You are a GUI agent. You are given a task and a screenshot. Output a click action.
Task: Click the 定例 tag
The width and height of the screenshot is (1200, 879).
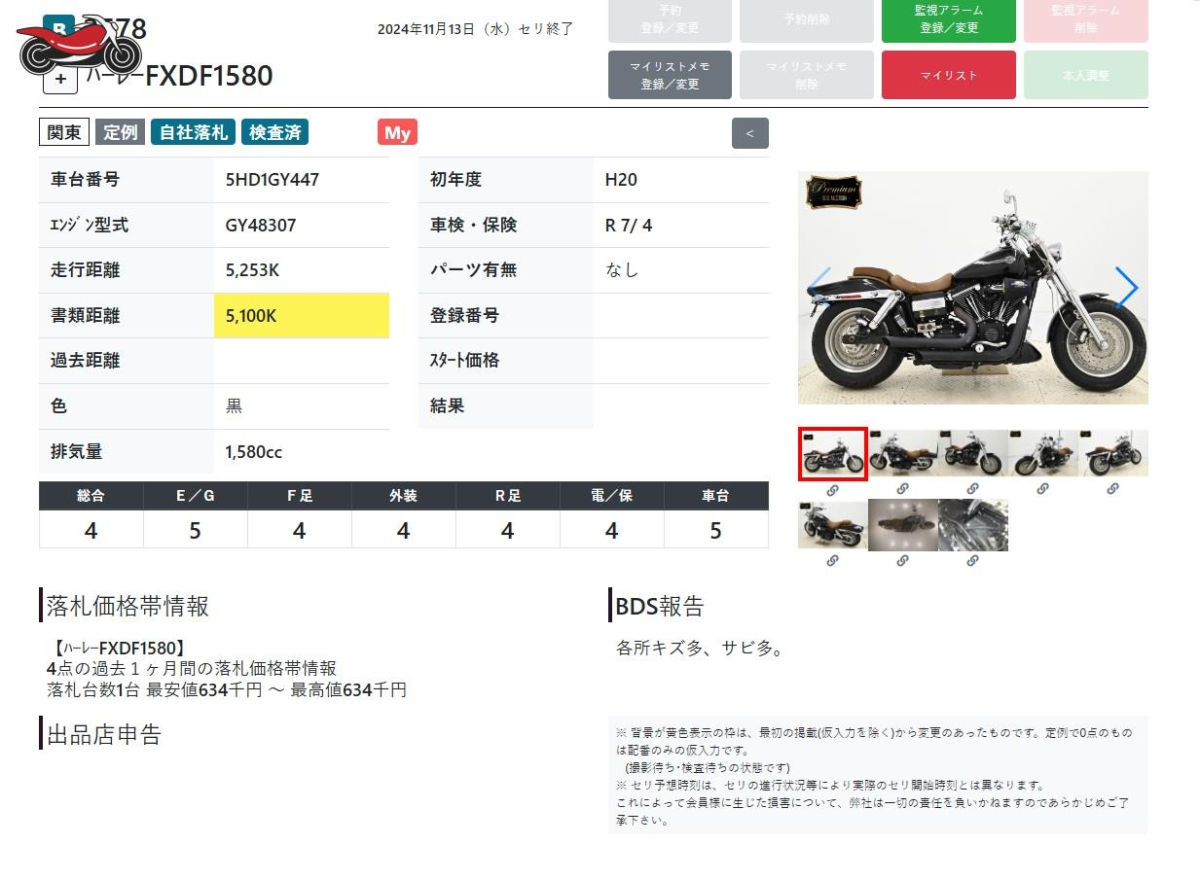[120, 132]
